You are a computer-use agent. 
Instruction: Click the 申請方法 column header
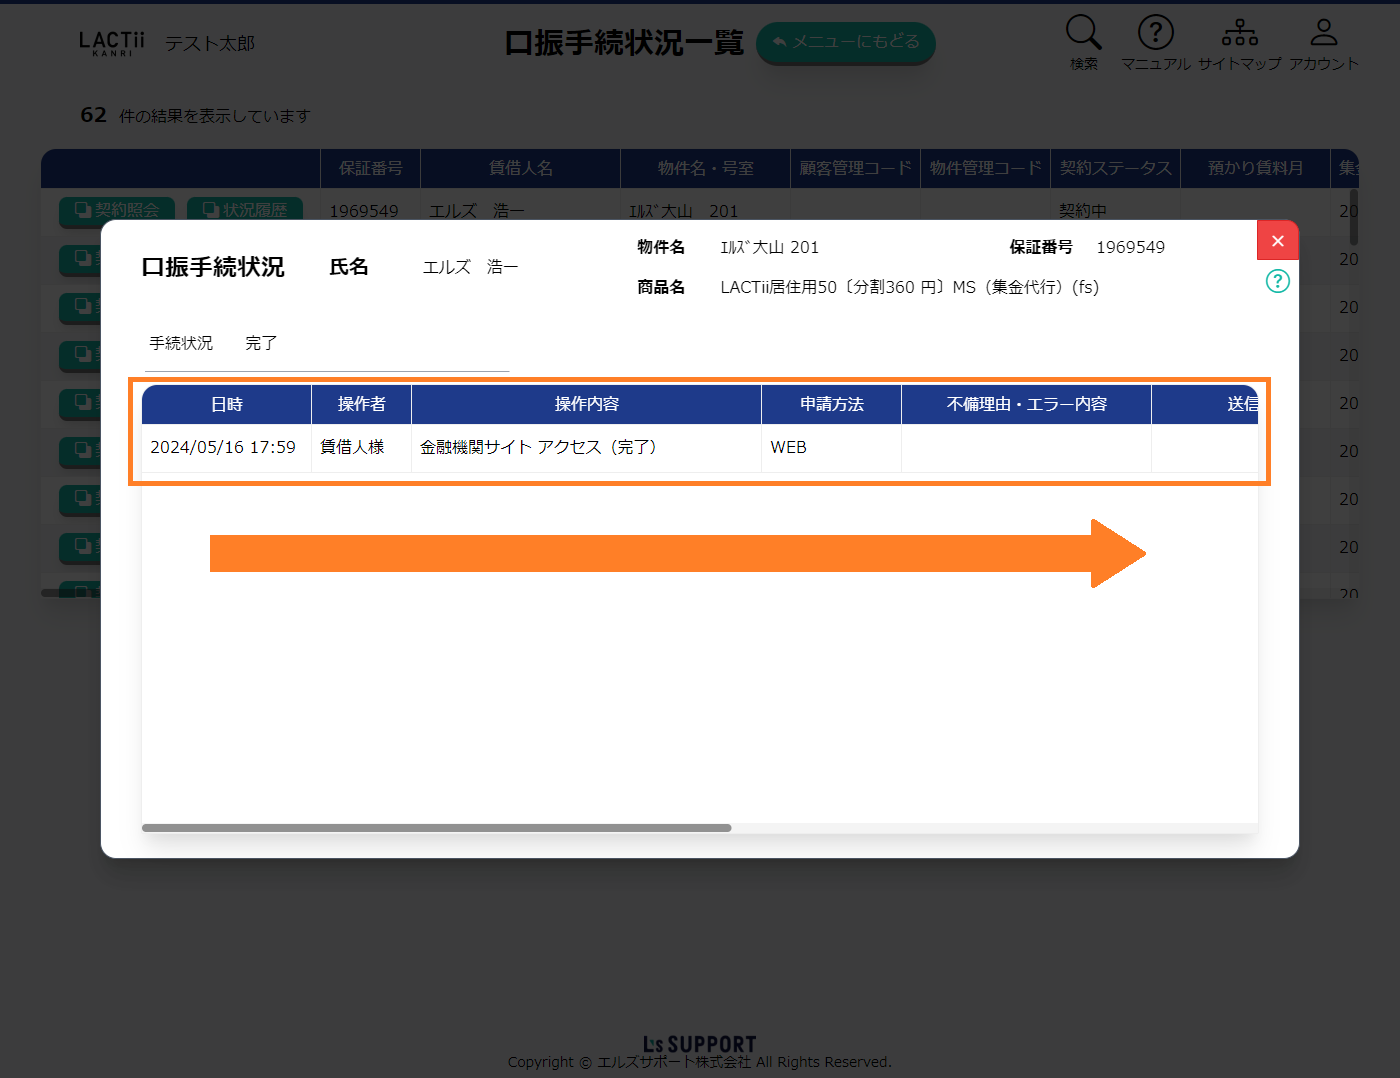tap(831, 404)
